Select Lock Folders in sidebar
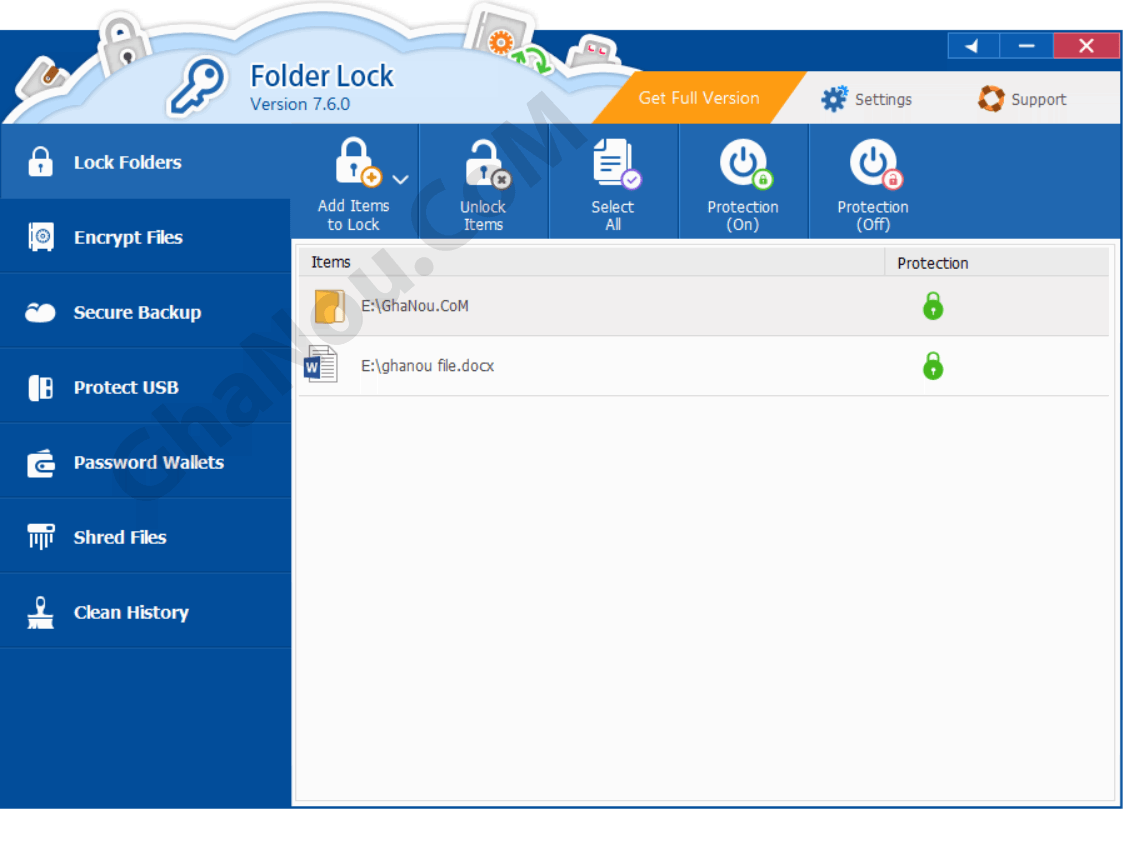This screenshot has height=855, width=1144. pos(146,162)
